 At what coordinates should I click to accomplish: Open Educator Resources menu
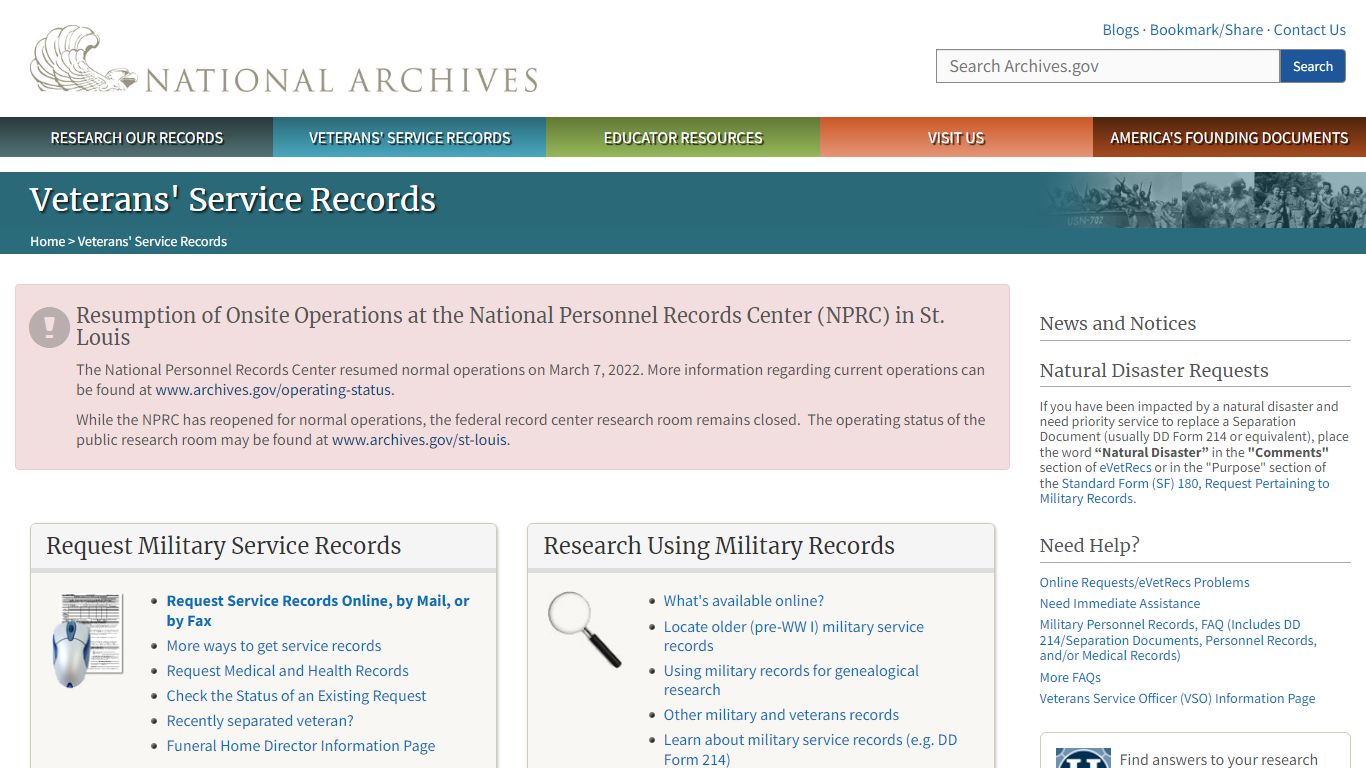[683, 138]
